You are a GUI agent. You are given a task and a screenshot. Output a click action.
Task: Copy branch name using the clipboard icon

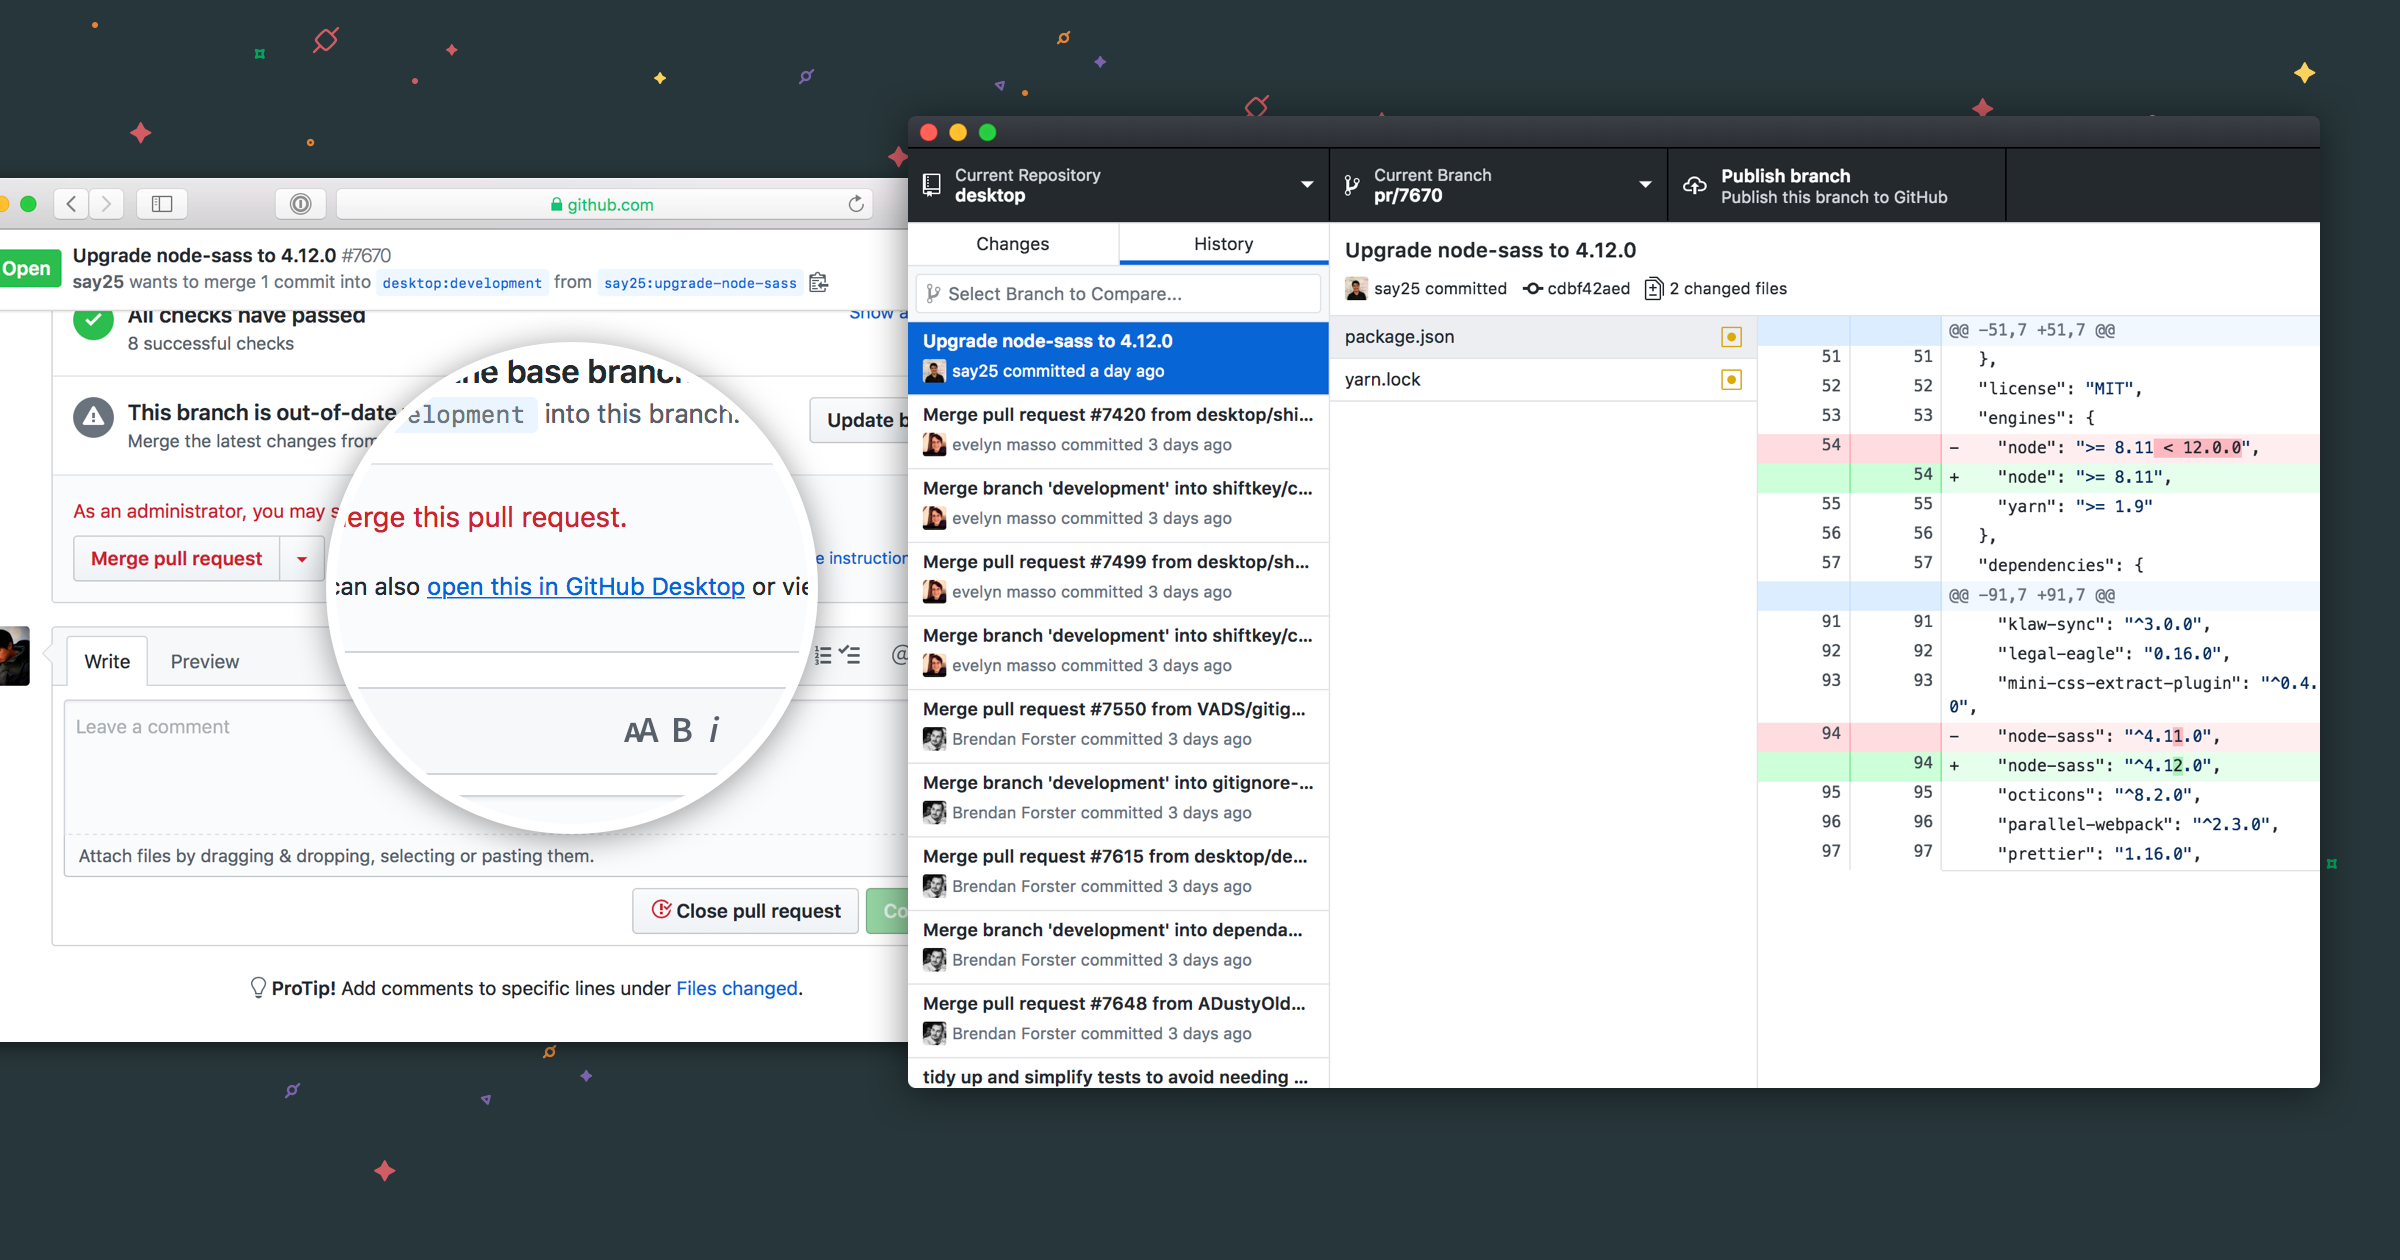click(x=818, y=282)
